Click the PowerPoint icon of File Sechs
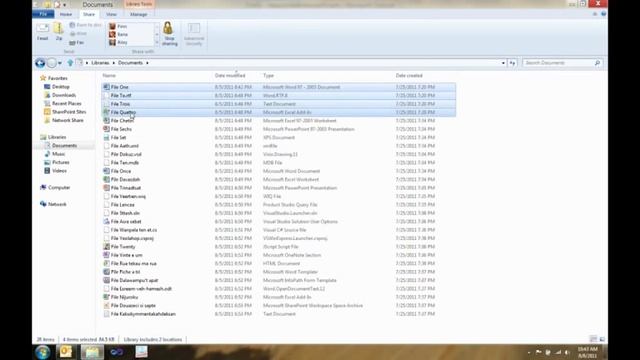Viewport: 640px width, 360px height. click(x=106, y=129)
